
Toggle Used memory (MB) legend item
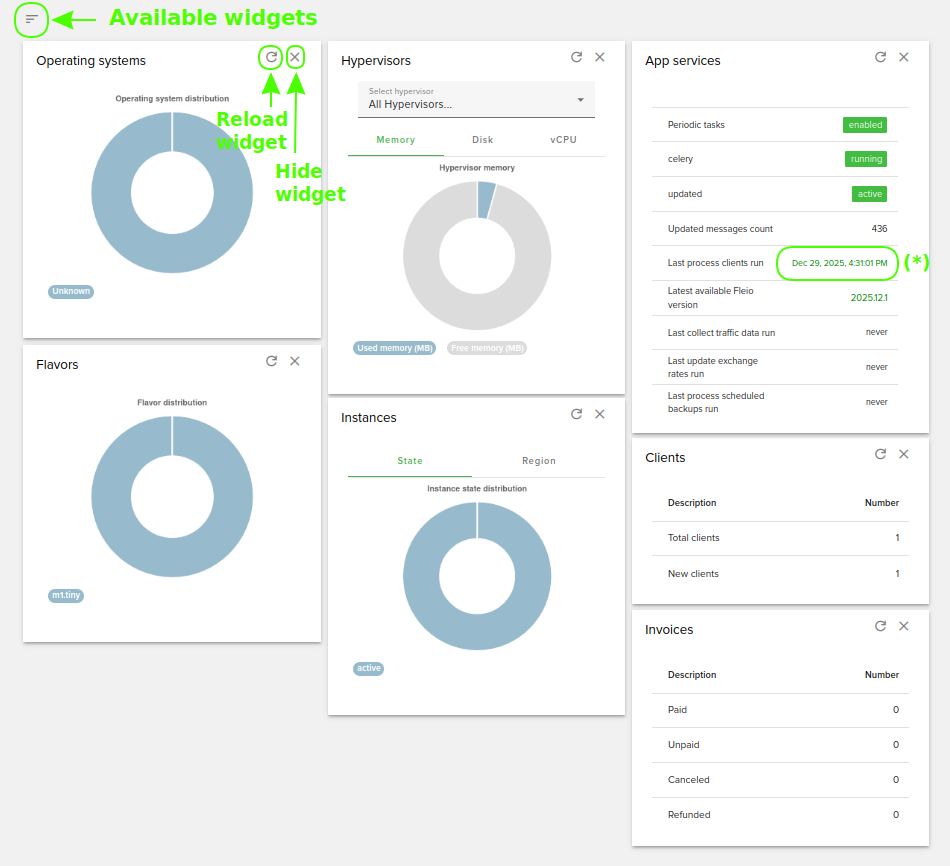[395, 348]
